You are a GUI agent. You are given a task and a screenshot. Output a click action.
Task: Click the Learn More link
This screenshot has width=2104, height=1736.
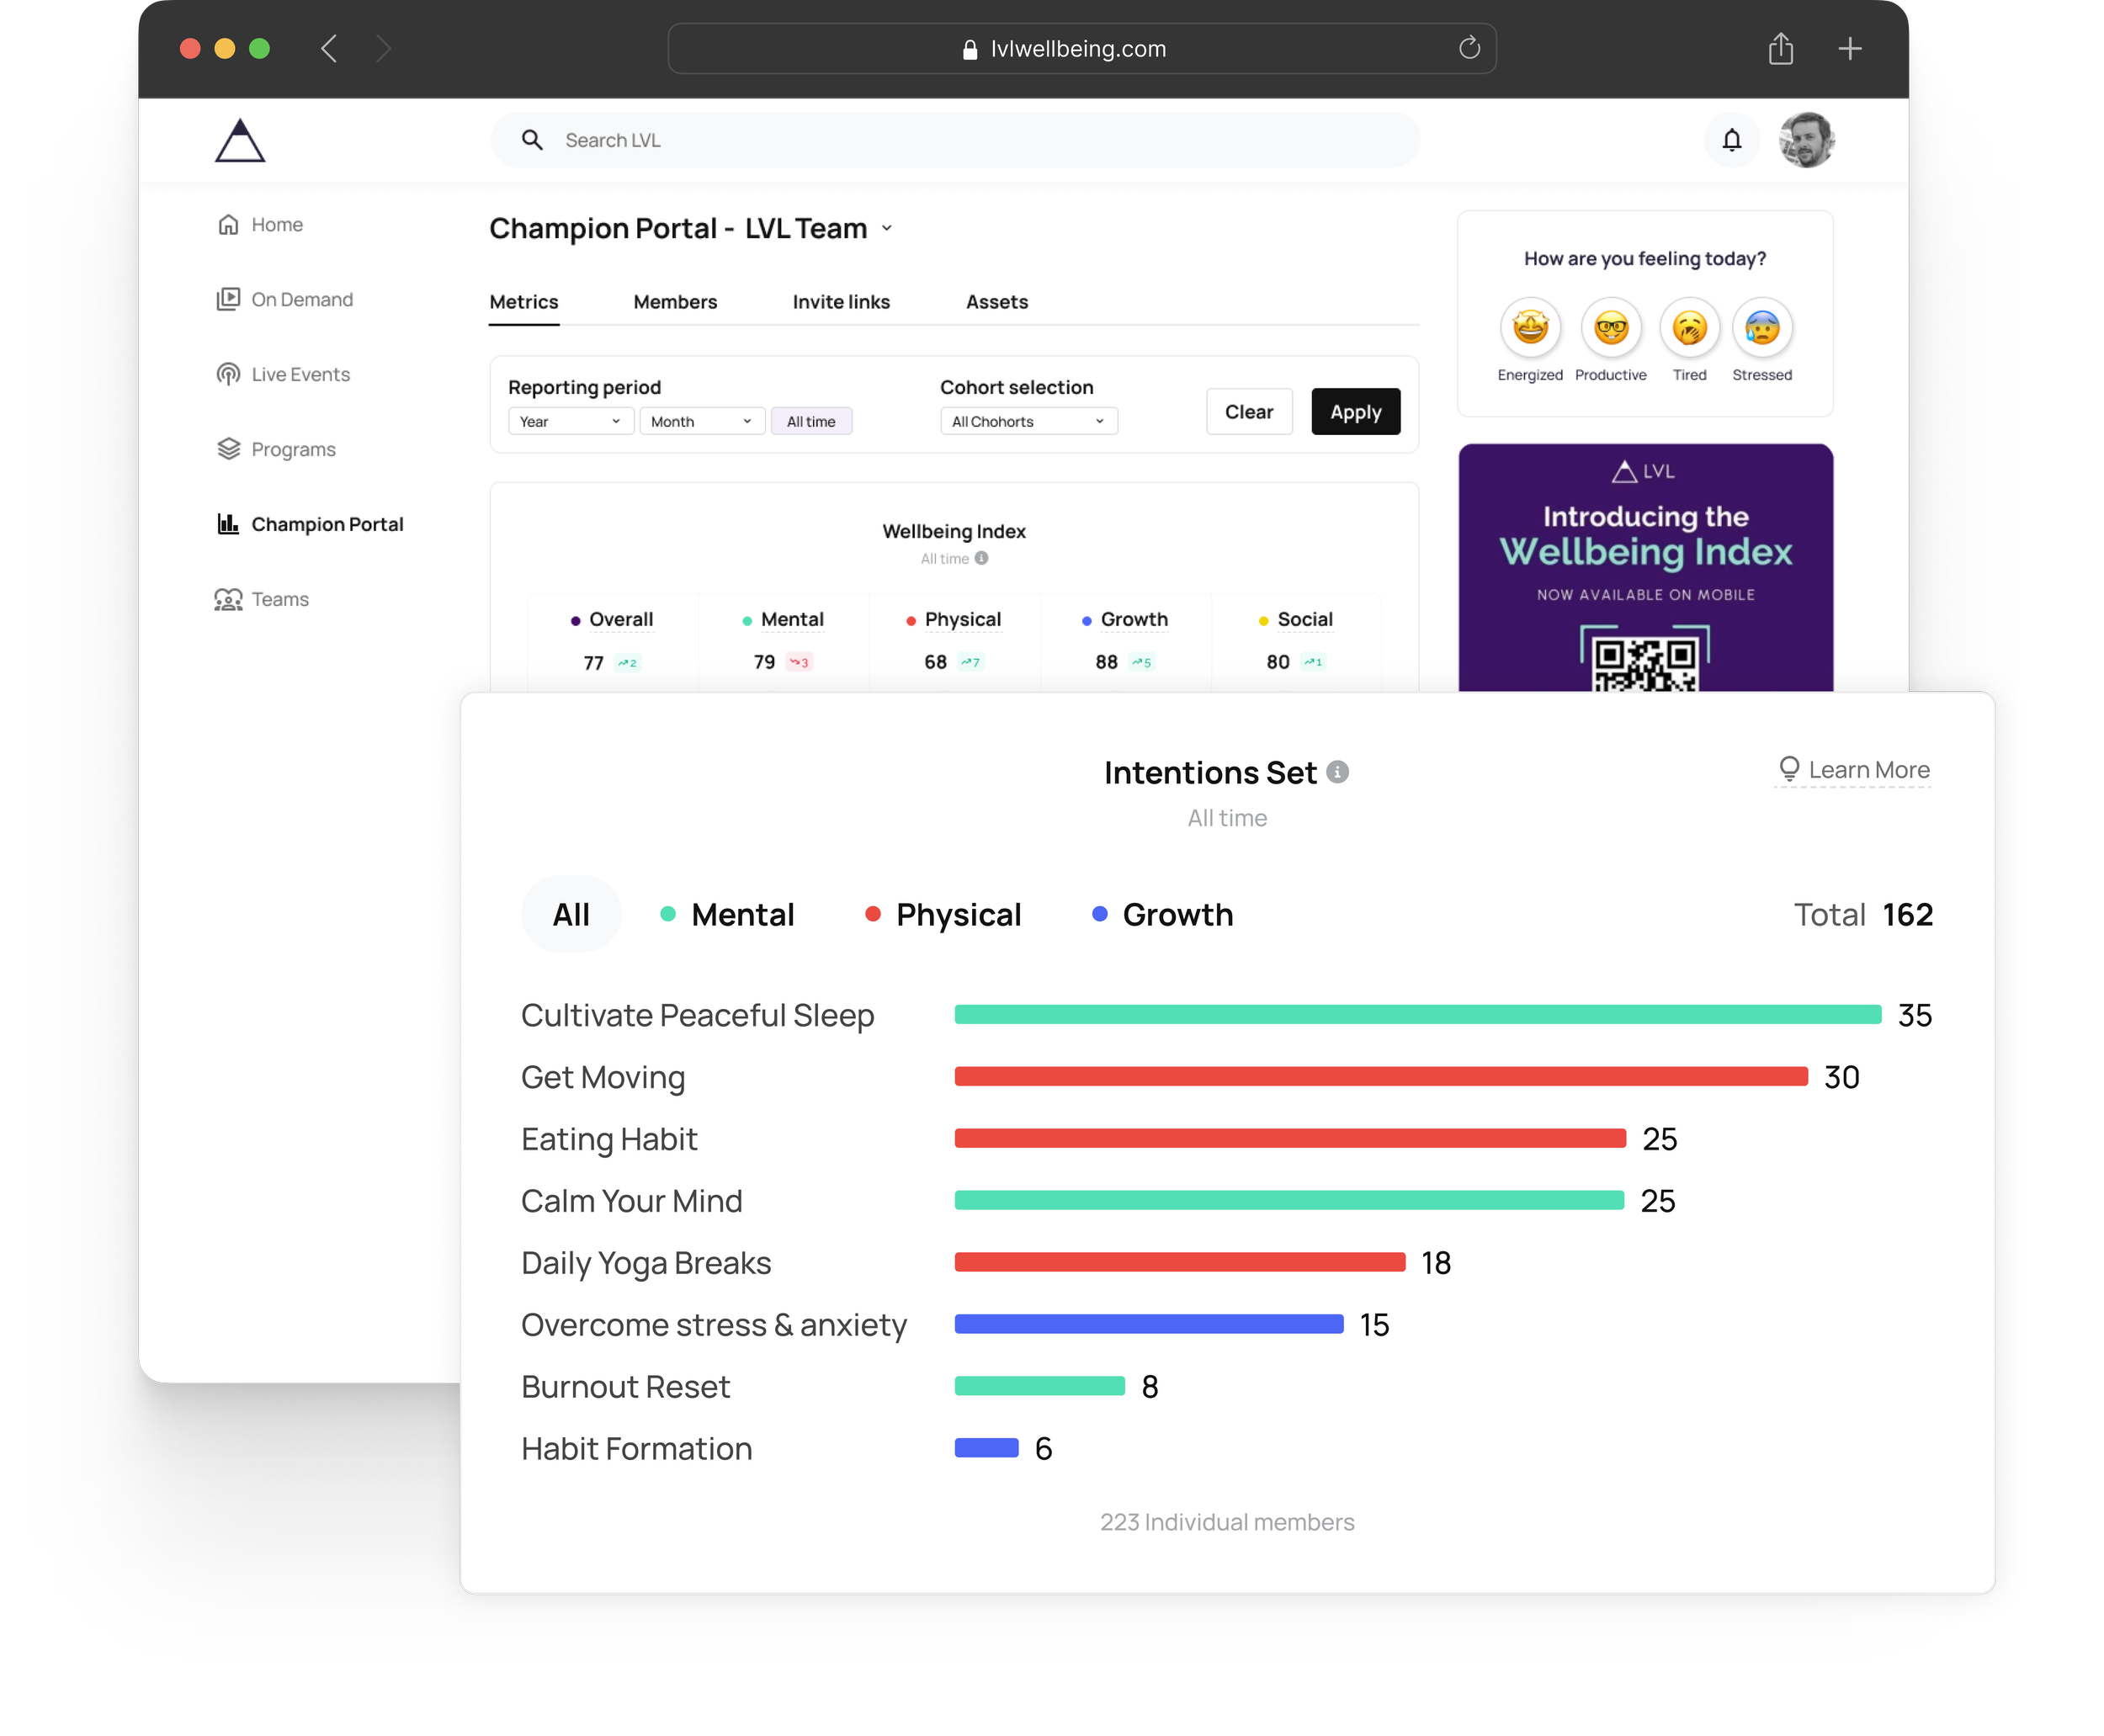point(1853,770)
